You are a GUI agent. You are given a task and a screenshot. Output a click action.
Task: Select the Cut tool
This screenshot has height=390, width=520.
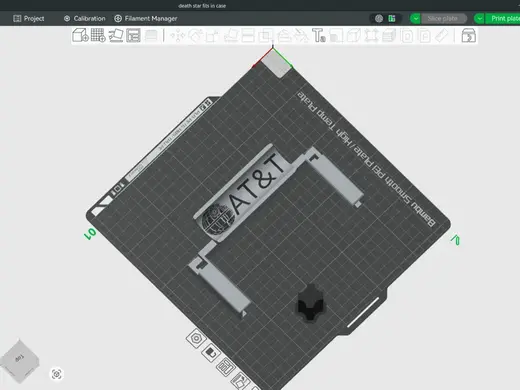pyautogui.click(x=248, y=35)
